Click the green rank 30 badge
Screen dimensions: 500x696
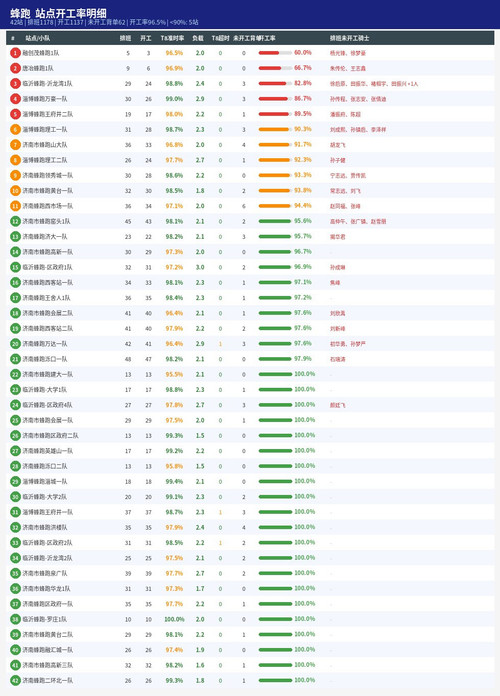16,497
